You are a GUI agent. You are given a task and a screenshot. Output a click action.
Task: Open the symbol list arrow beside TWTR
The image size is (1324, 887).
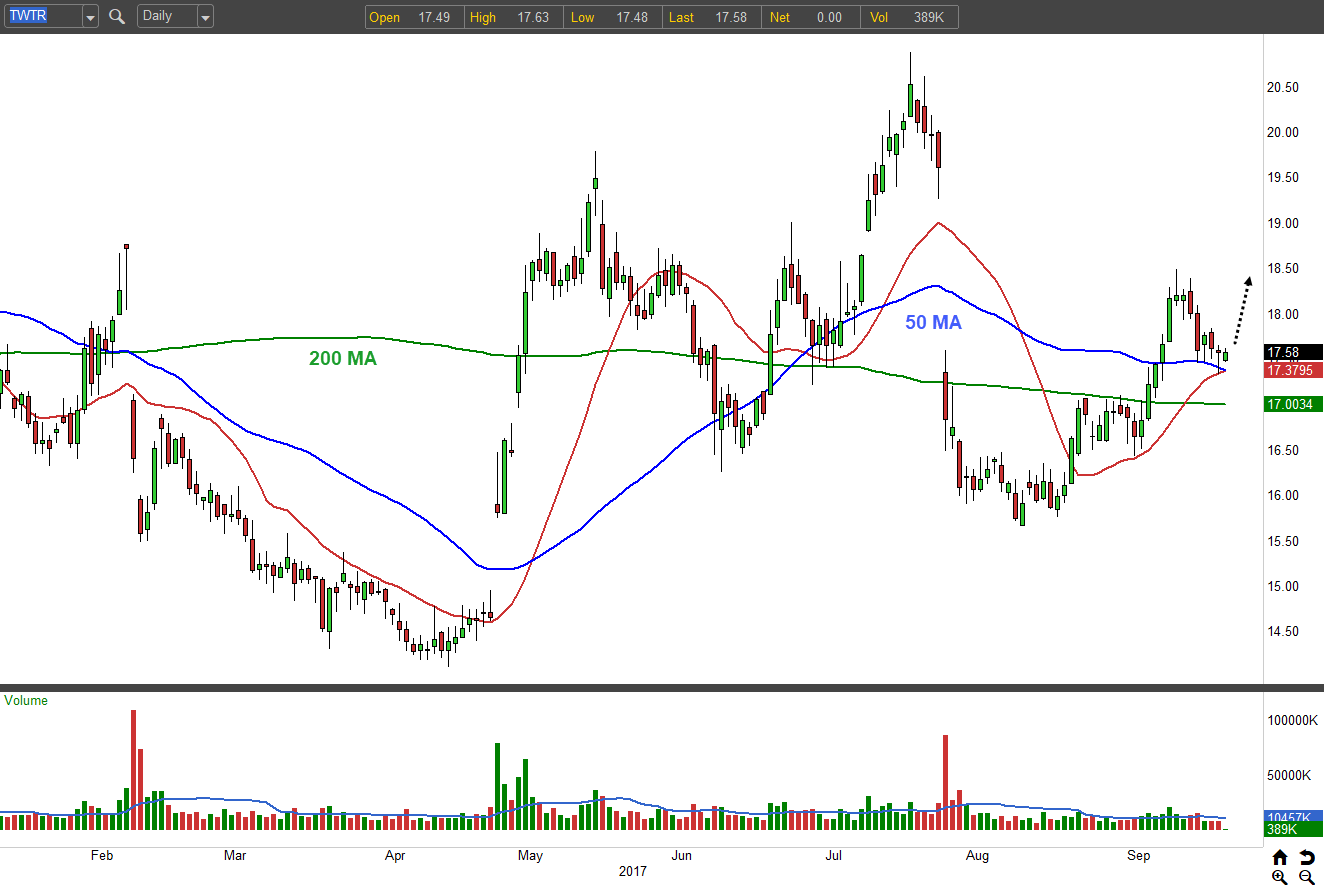(x=90, y=17)
